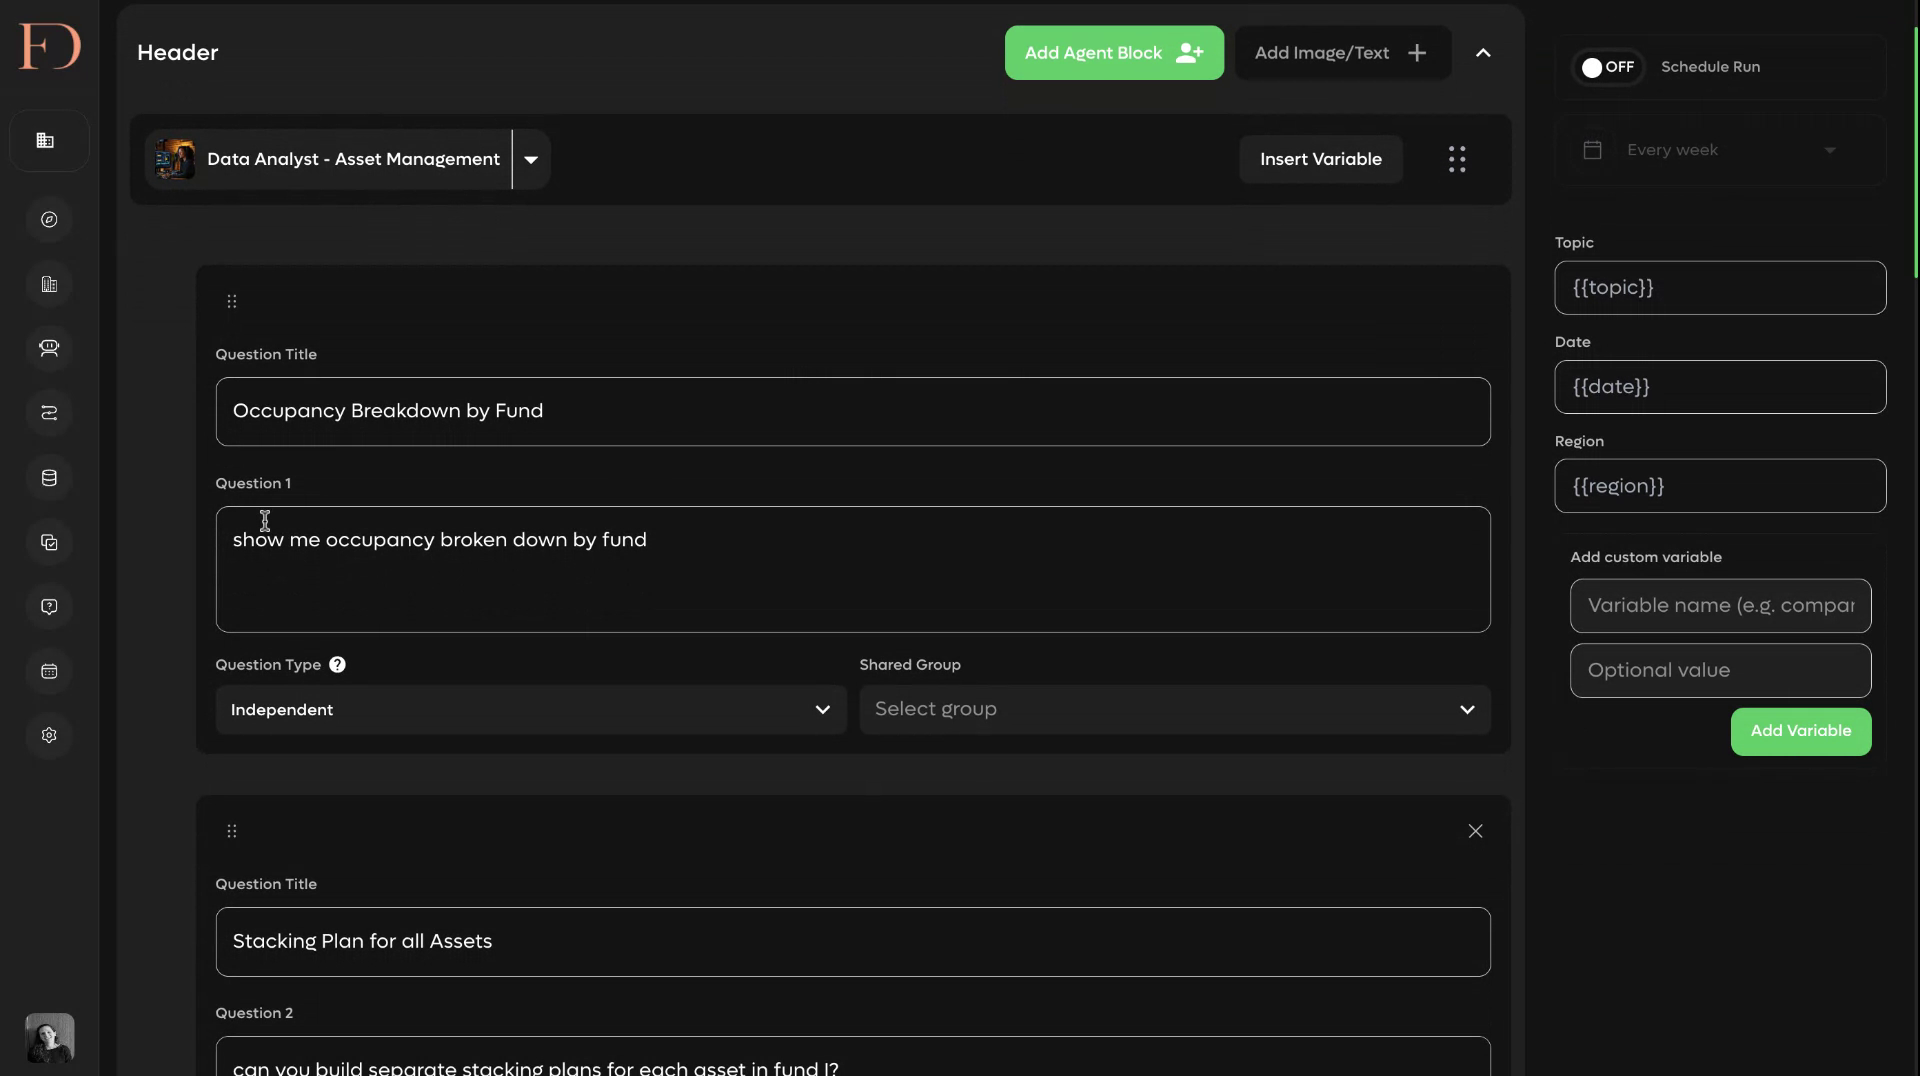
Task: Grab the drag handle of Occupancy Breakdown question
Action: coord(232,301)
